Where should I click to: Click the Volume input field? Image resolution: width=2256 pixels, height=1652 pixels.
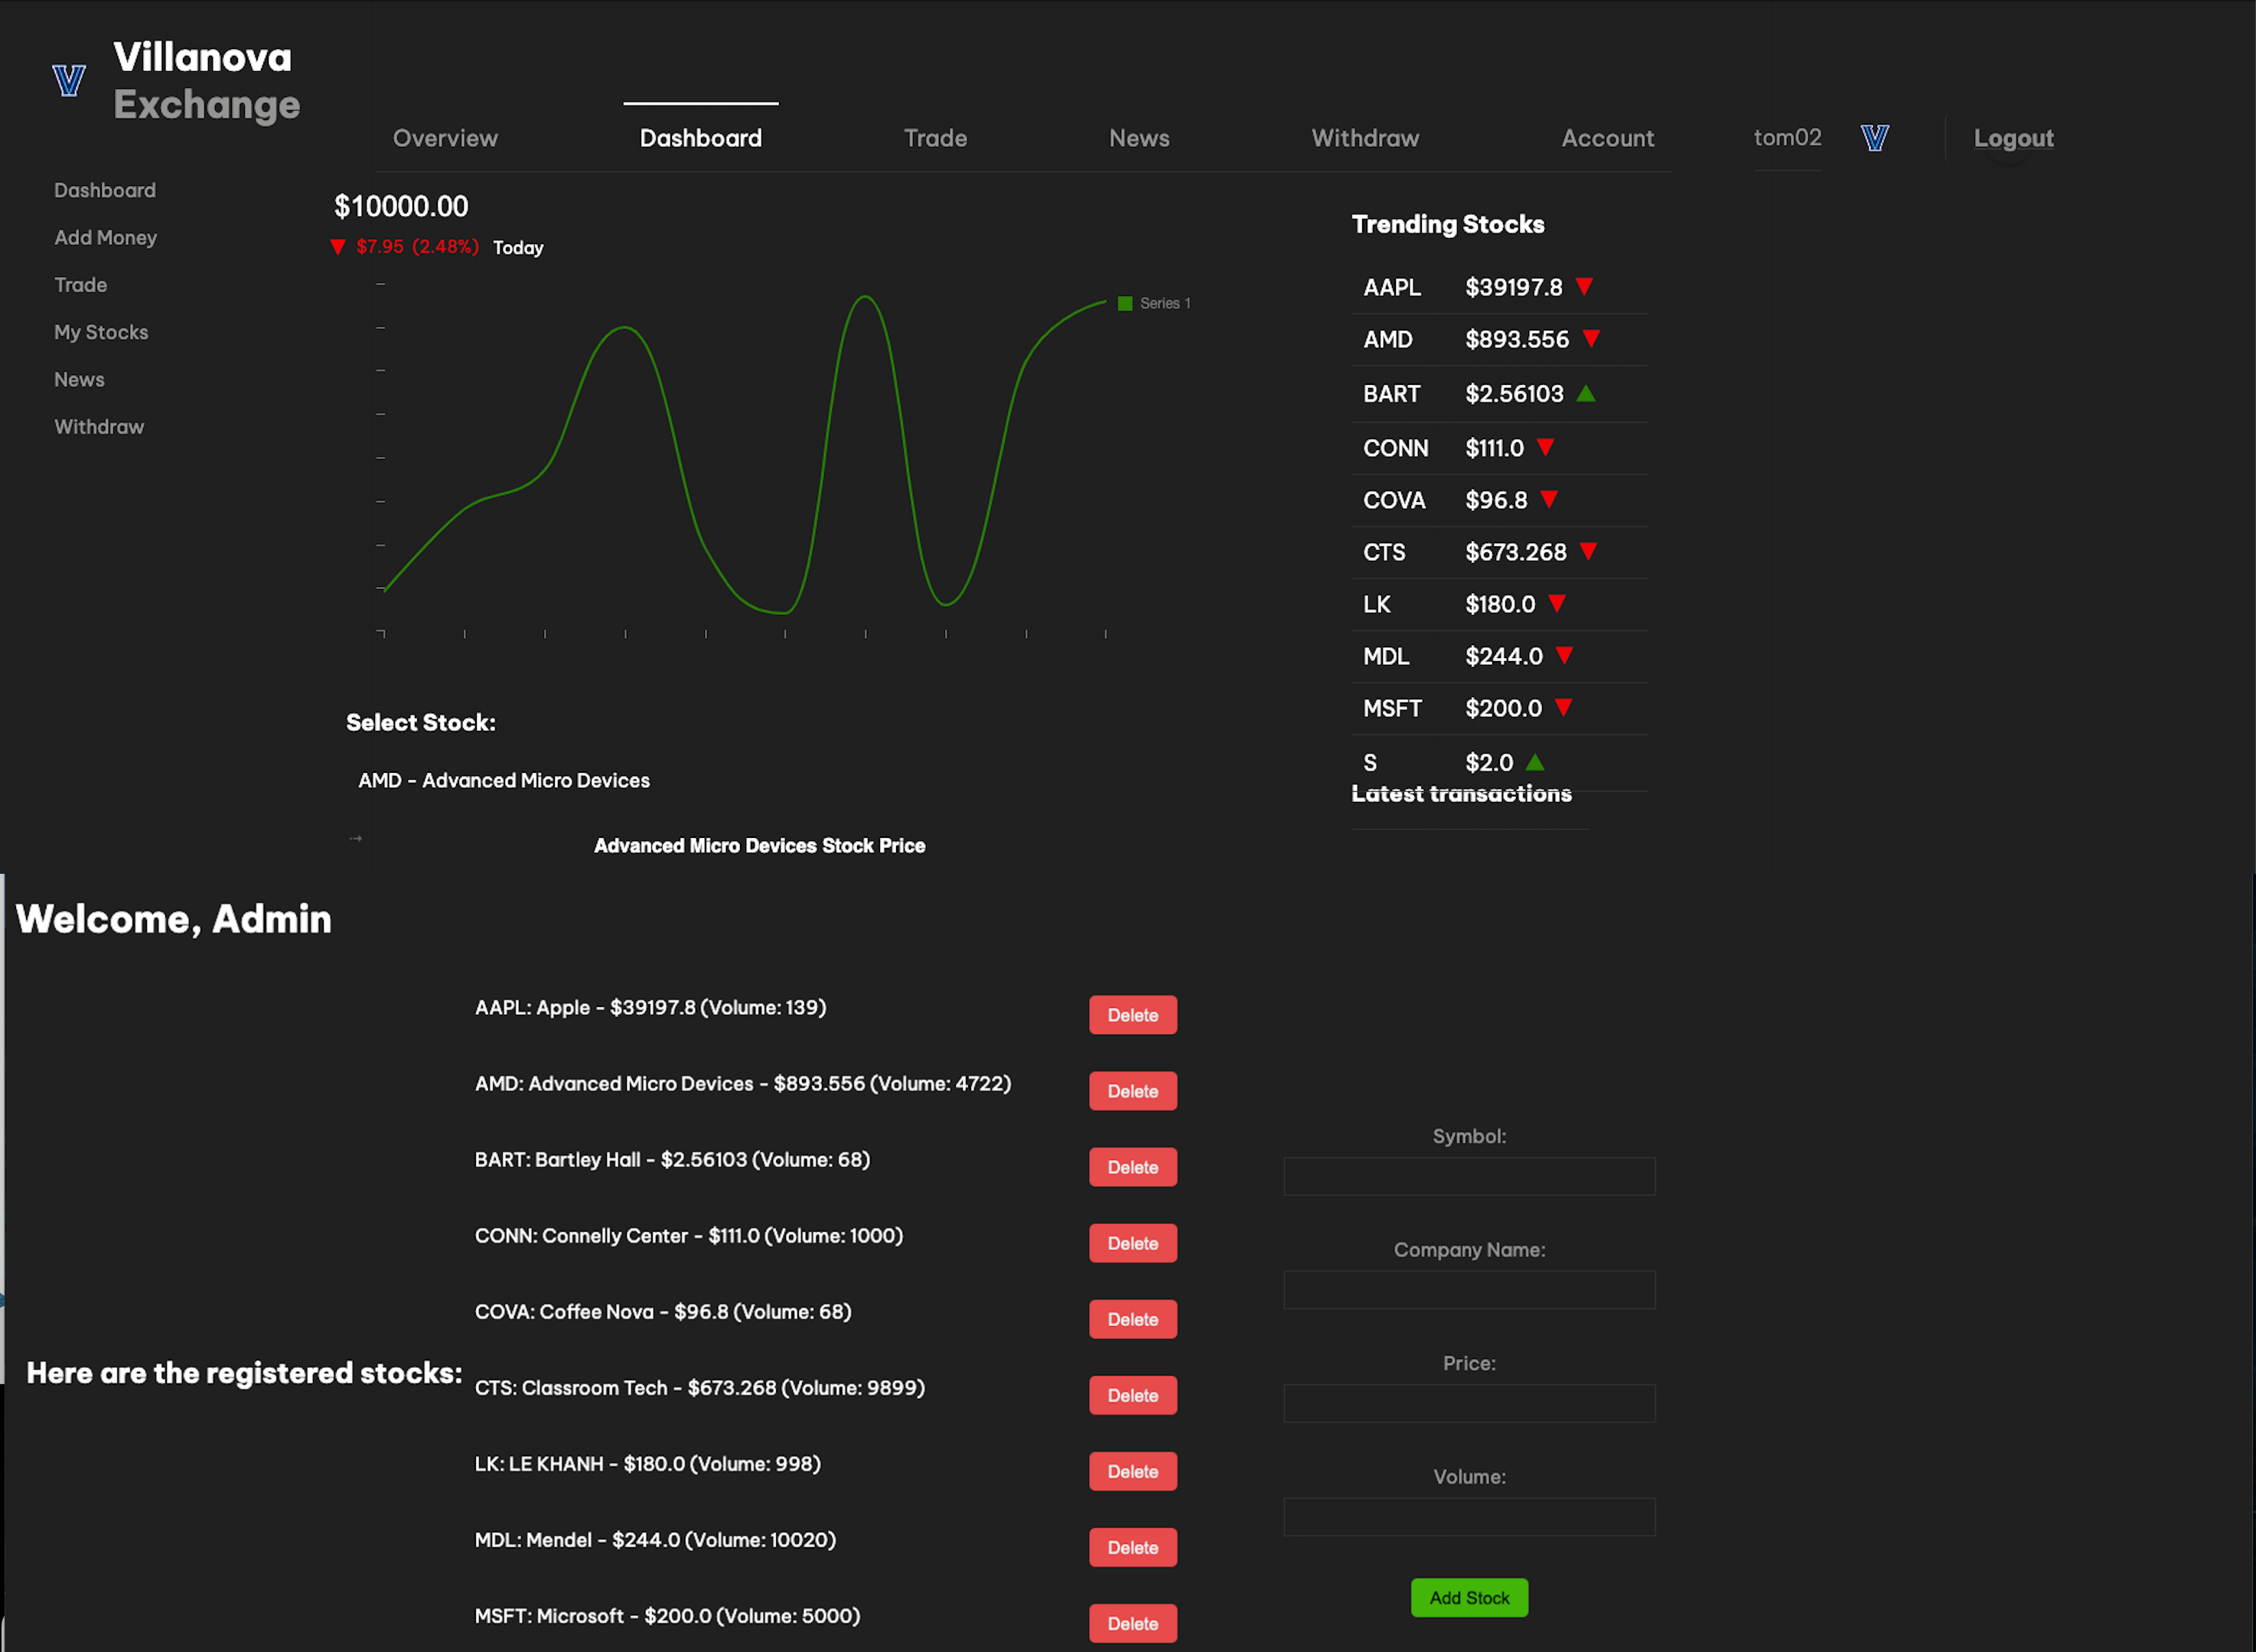tap(1469, 1517)
